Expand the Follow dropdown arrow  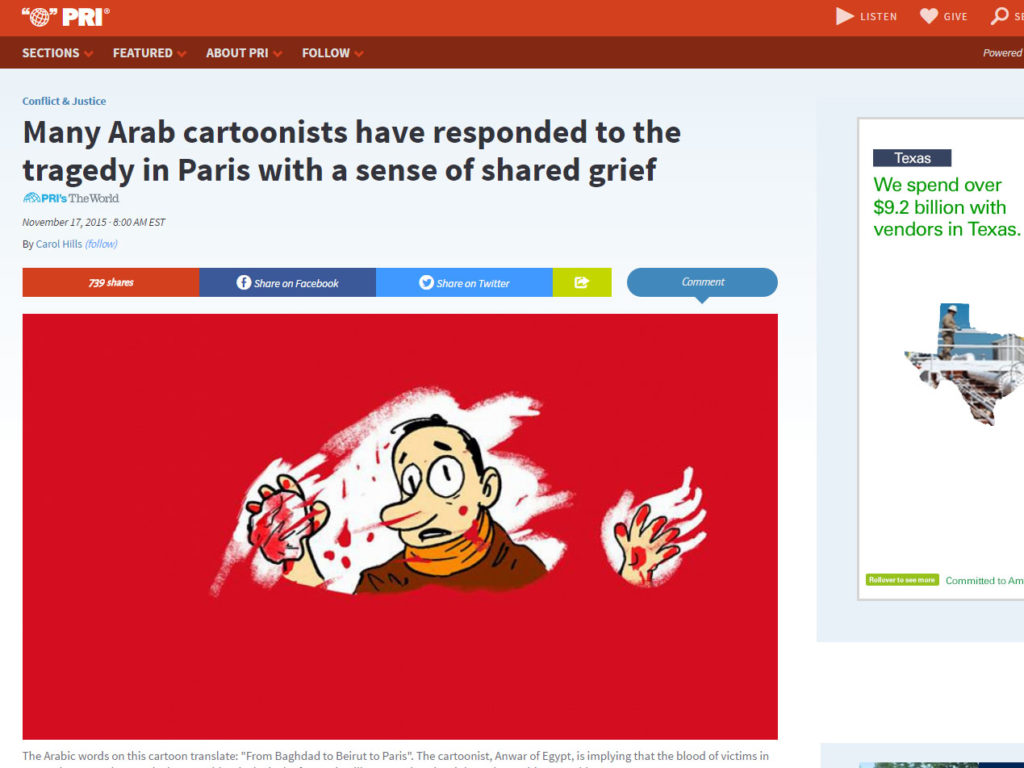point(359,54)
